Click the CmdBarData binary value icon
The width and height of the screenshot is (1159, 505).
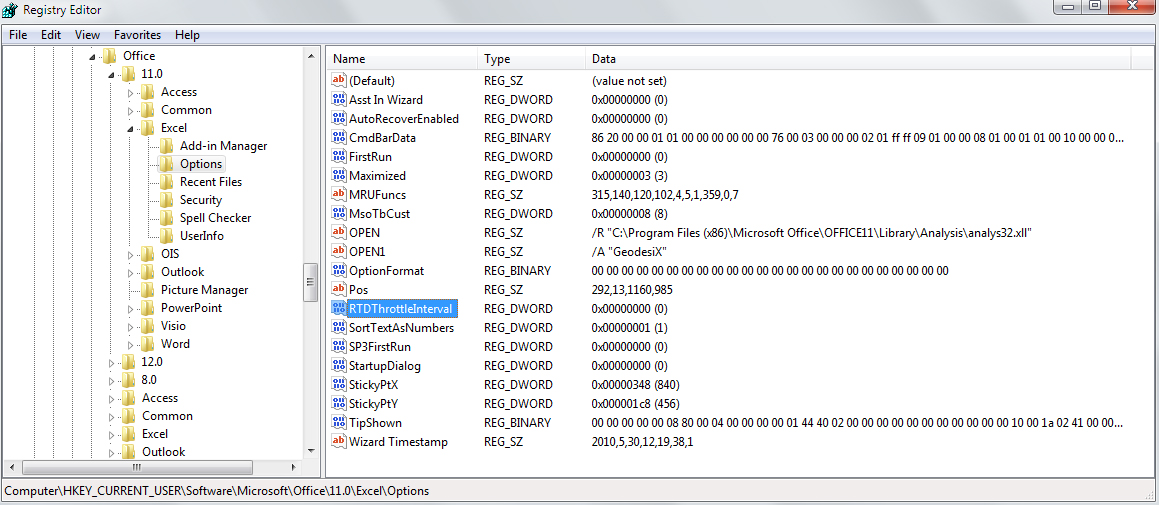[339, 138]
